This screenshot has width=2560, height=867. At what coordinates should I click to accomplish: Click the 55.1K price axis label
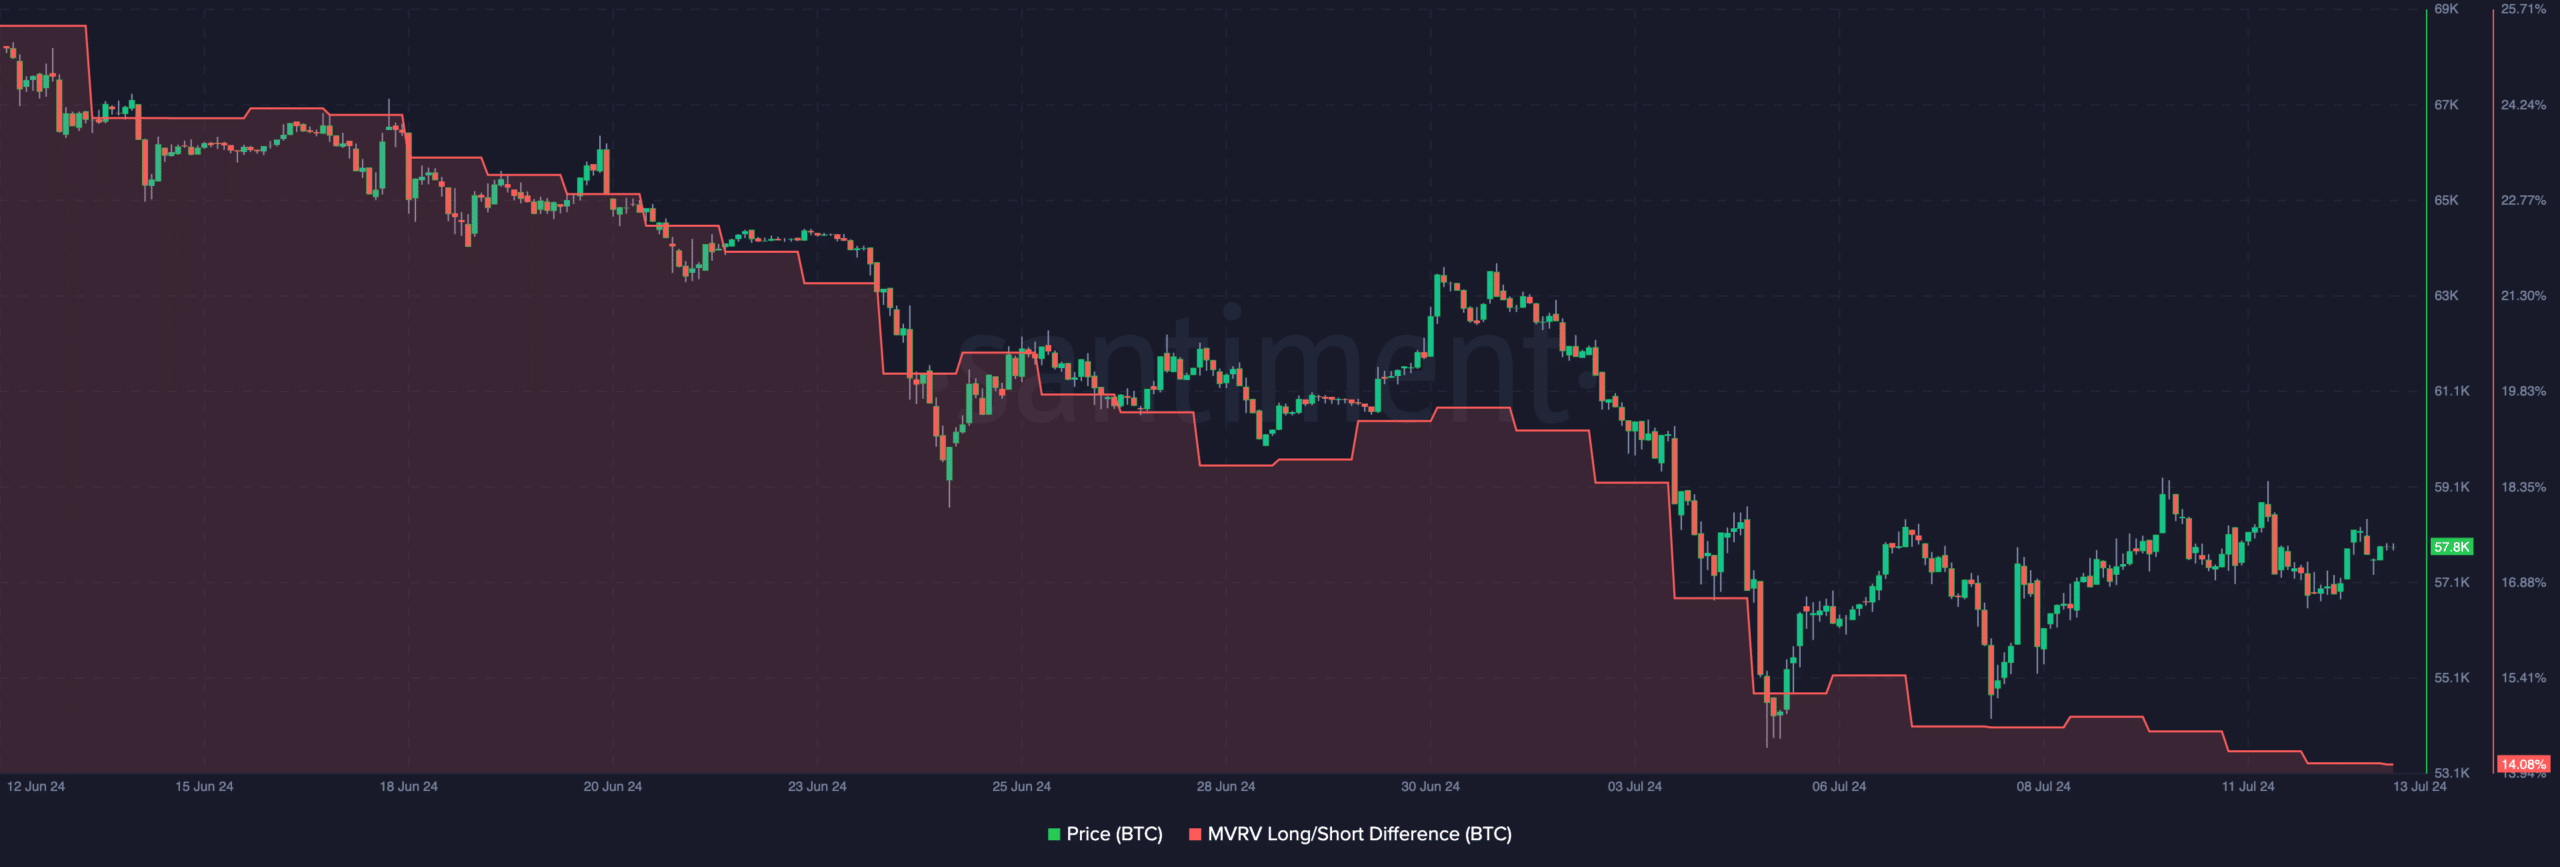tap(2452, 678)
